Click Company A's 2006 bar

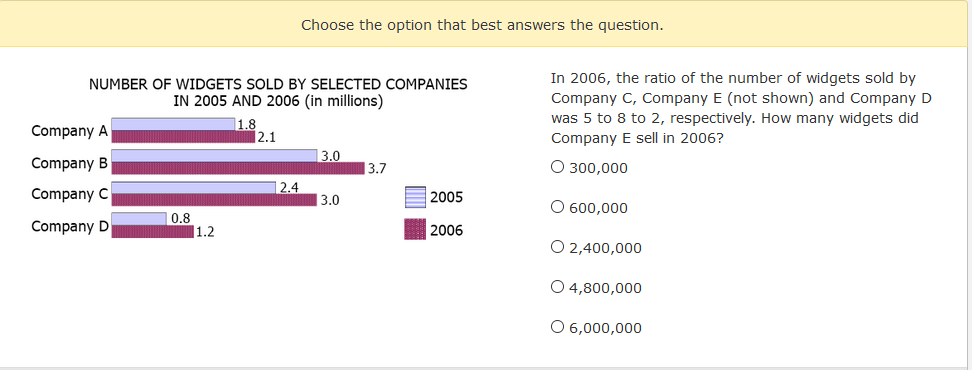[x=183, y=137]
